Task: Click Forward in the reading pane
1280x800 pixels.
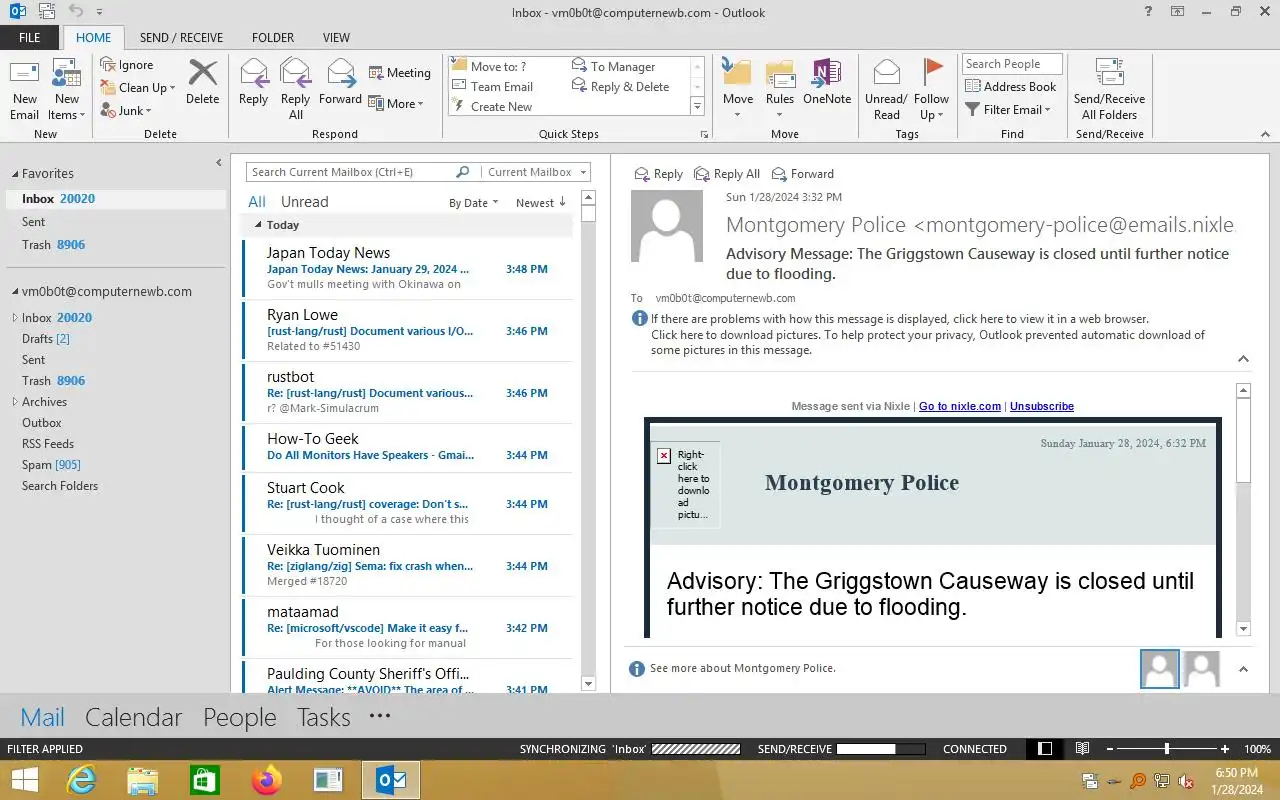Action: [x=802, y=174]
